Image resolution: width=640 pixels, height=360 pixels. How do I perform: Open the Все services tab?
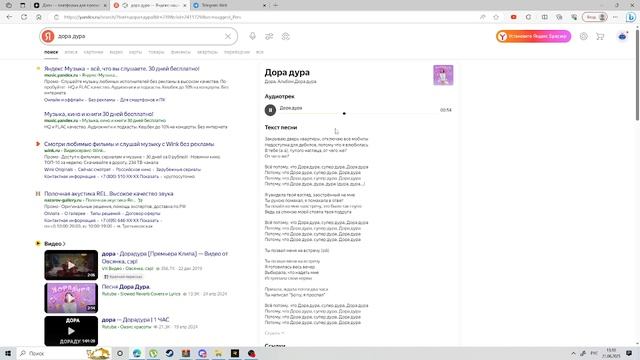[260, 52]
